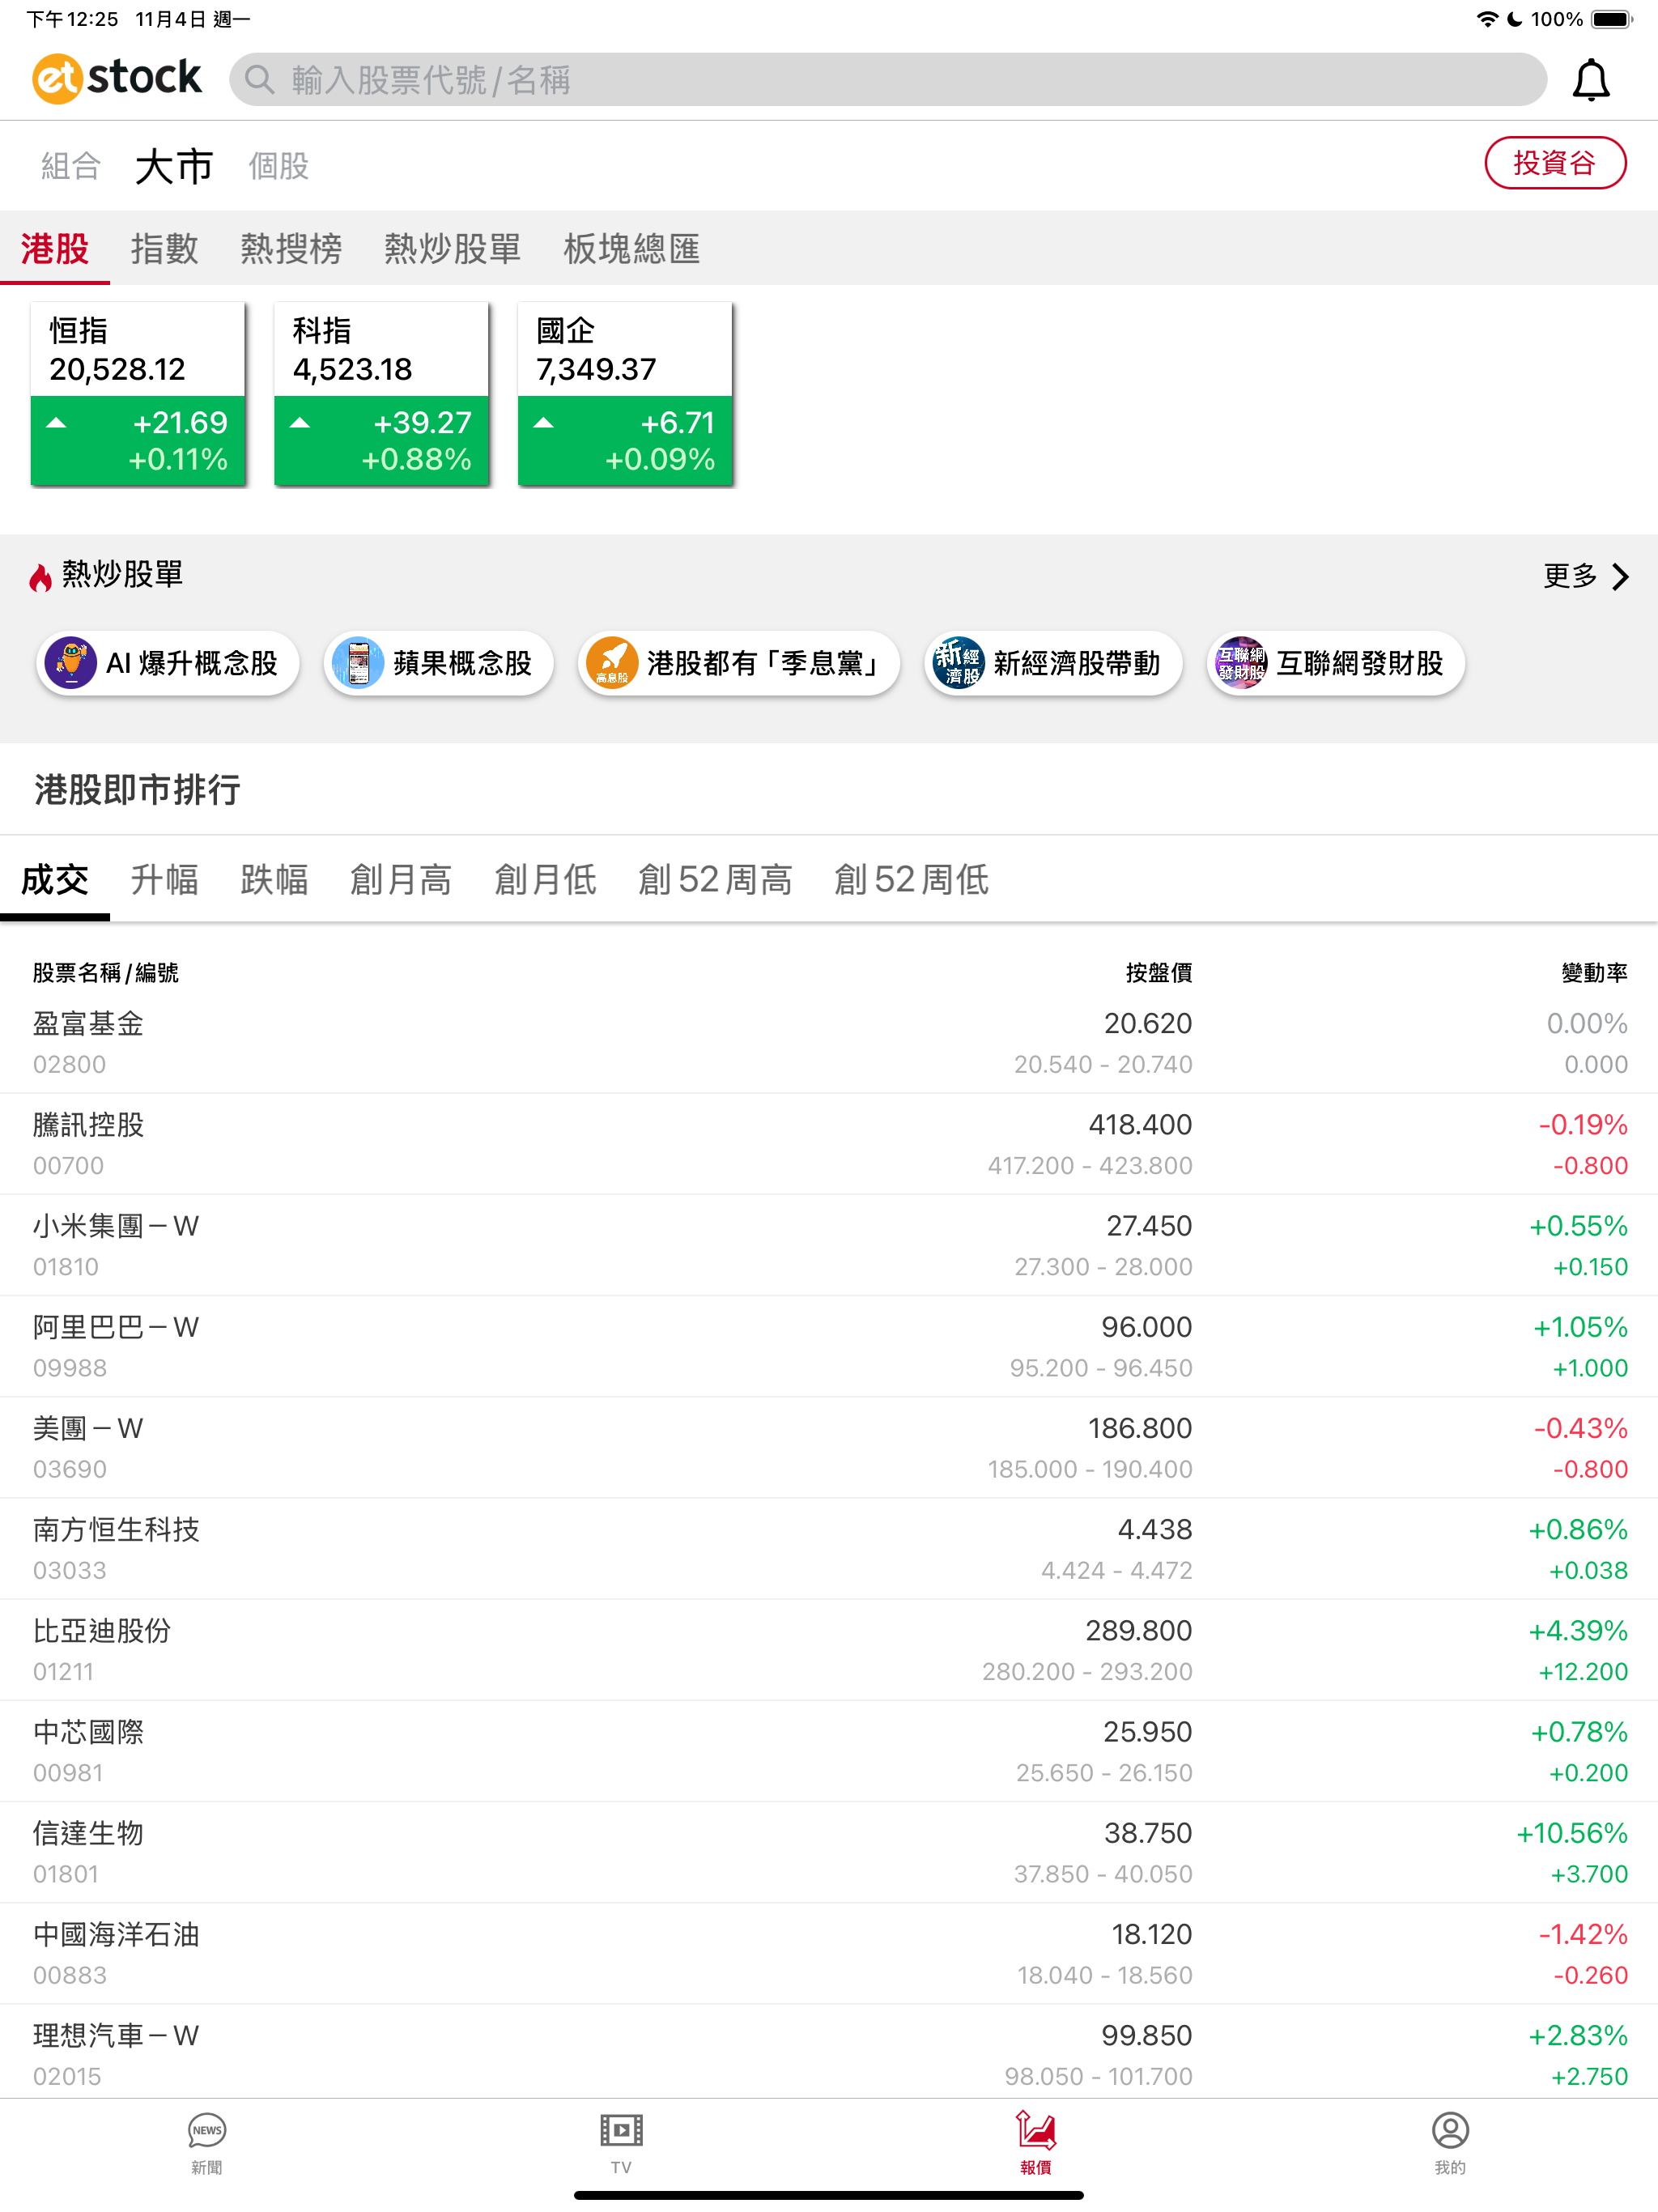Open the 阿里巴巴－W 09988 row
The image size is (1658, 2212).
point(829,1346)
